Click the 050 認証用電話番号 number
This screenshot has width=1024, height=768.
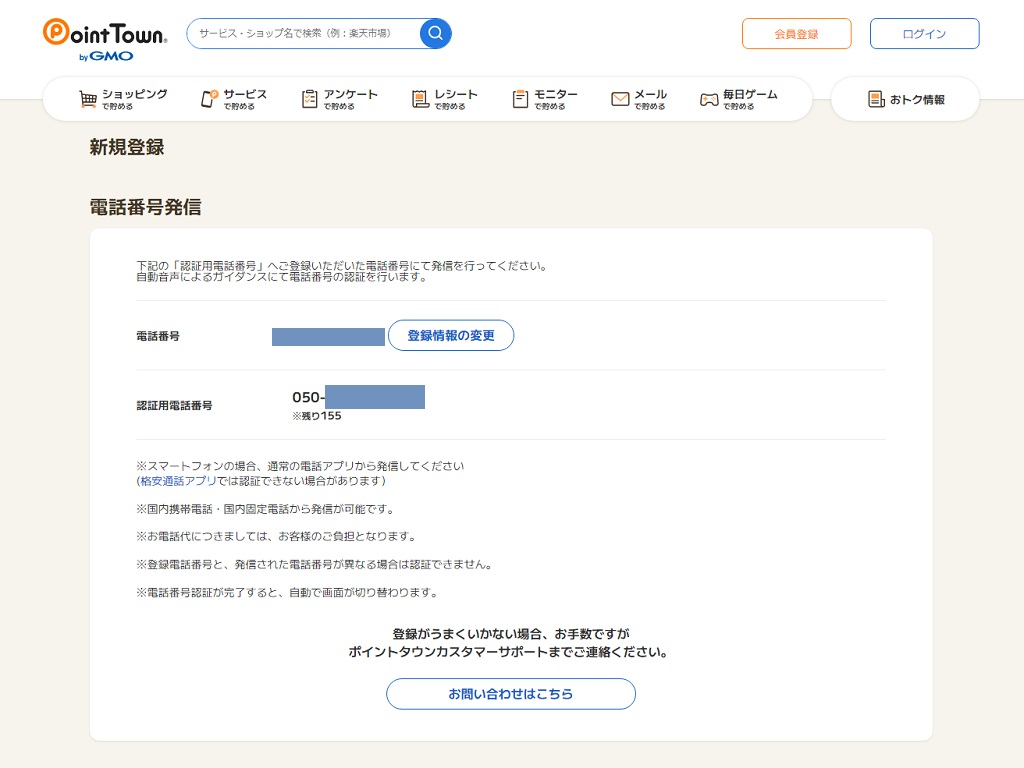pyautogui.click(x=358, y=397)
